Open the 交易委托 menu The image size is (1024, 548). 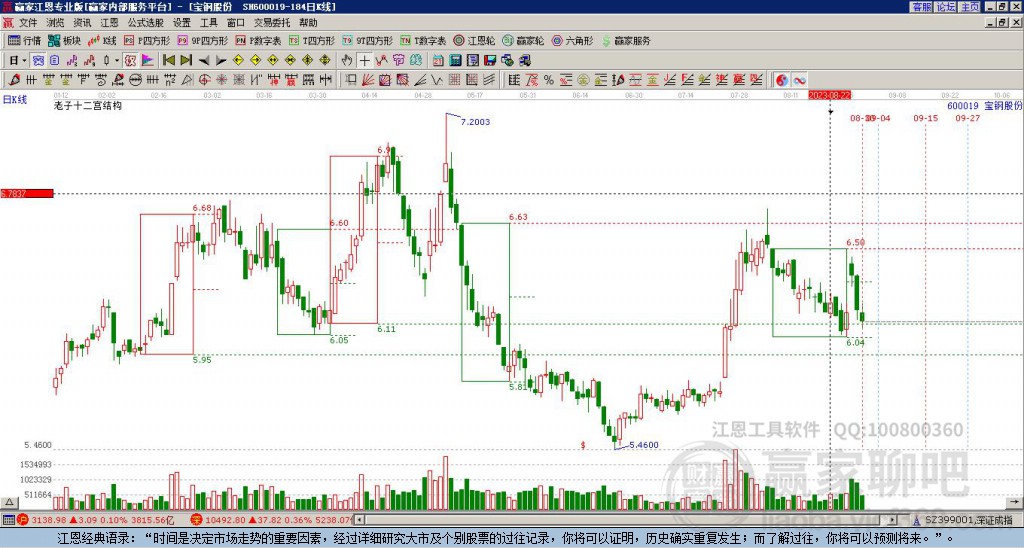[272, 23]
